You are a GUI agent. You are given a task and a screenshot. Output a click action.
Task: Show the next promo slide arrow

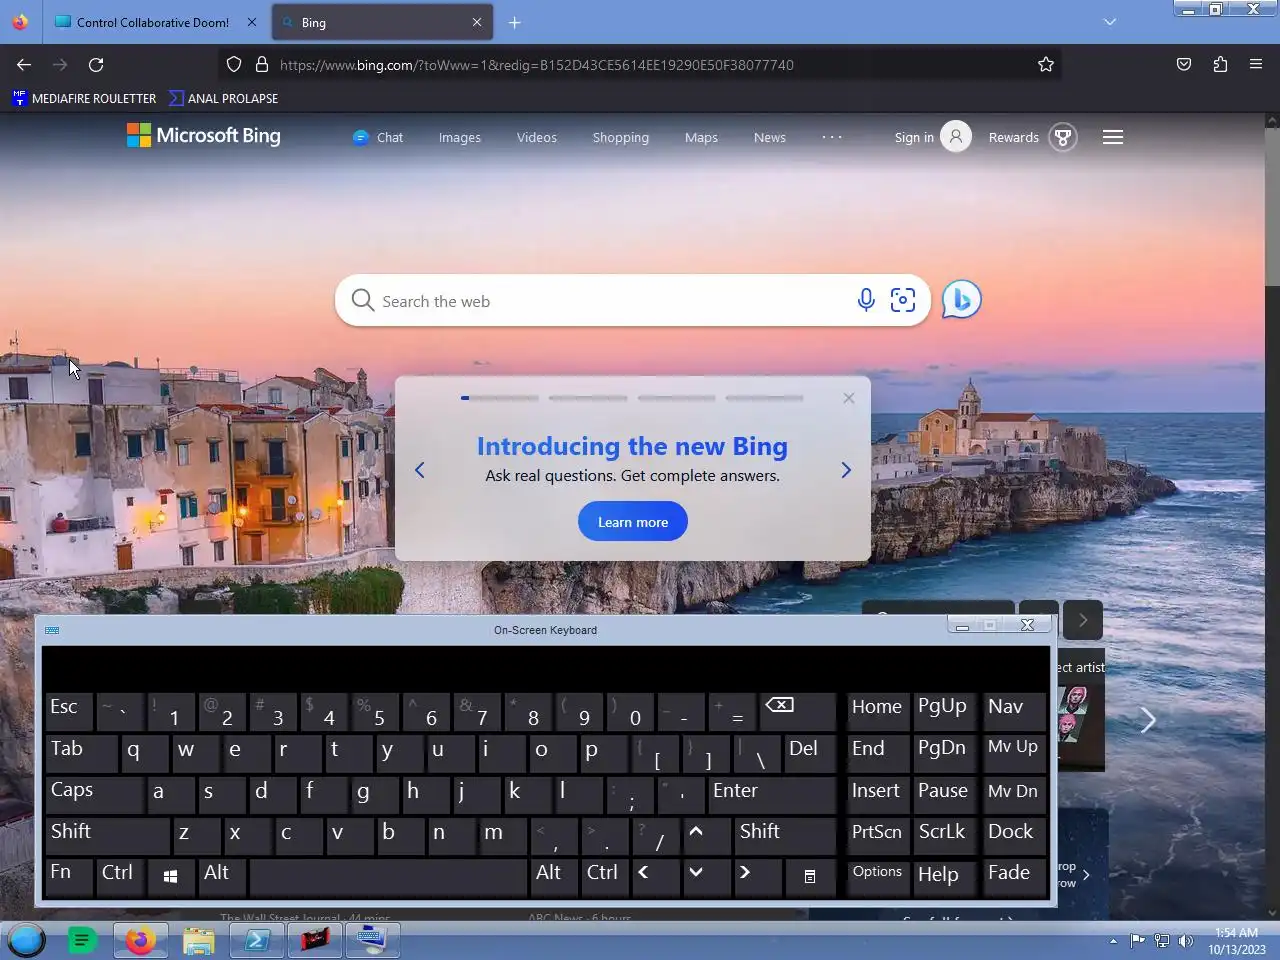pyautogui.click(x=846, y=470)
